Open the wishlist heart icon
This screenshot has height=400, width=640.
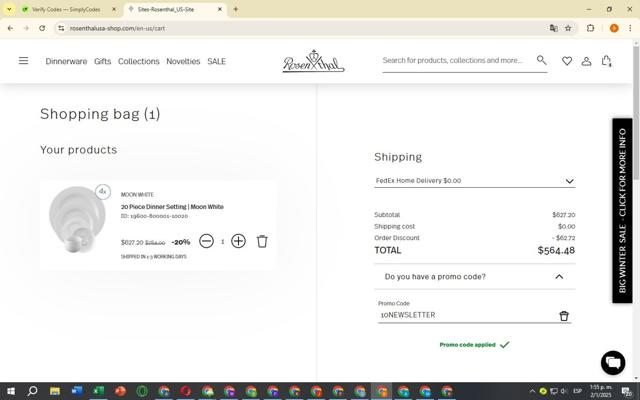tap(567, 61)
